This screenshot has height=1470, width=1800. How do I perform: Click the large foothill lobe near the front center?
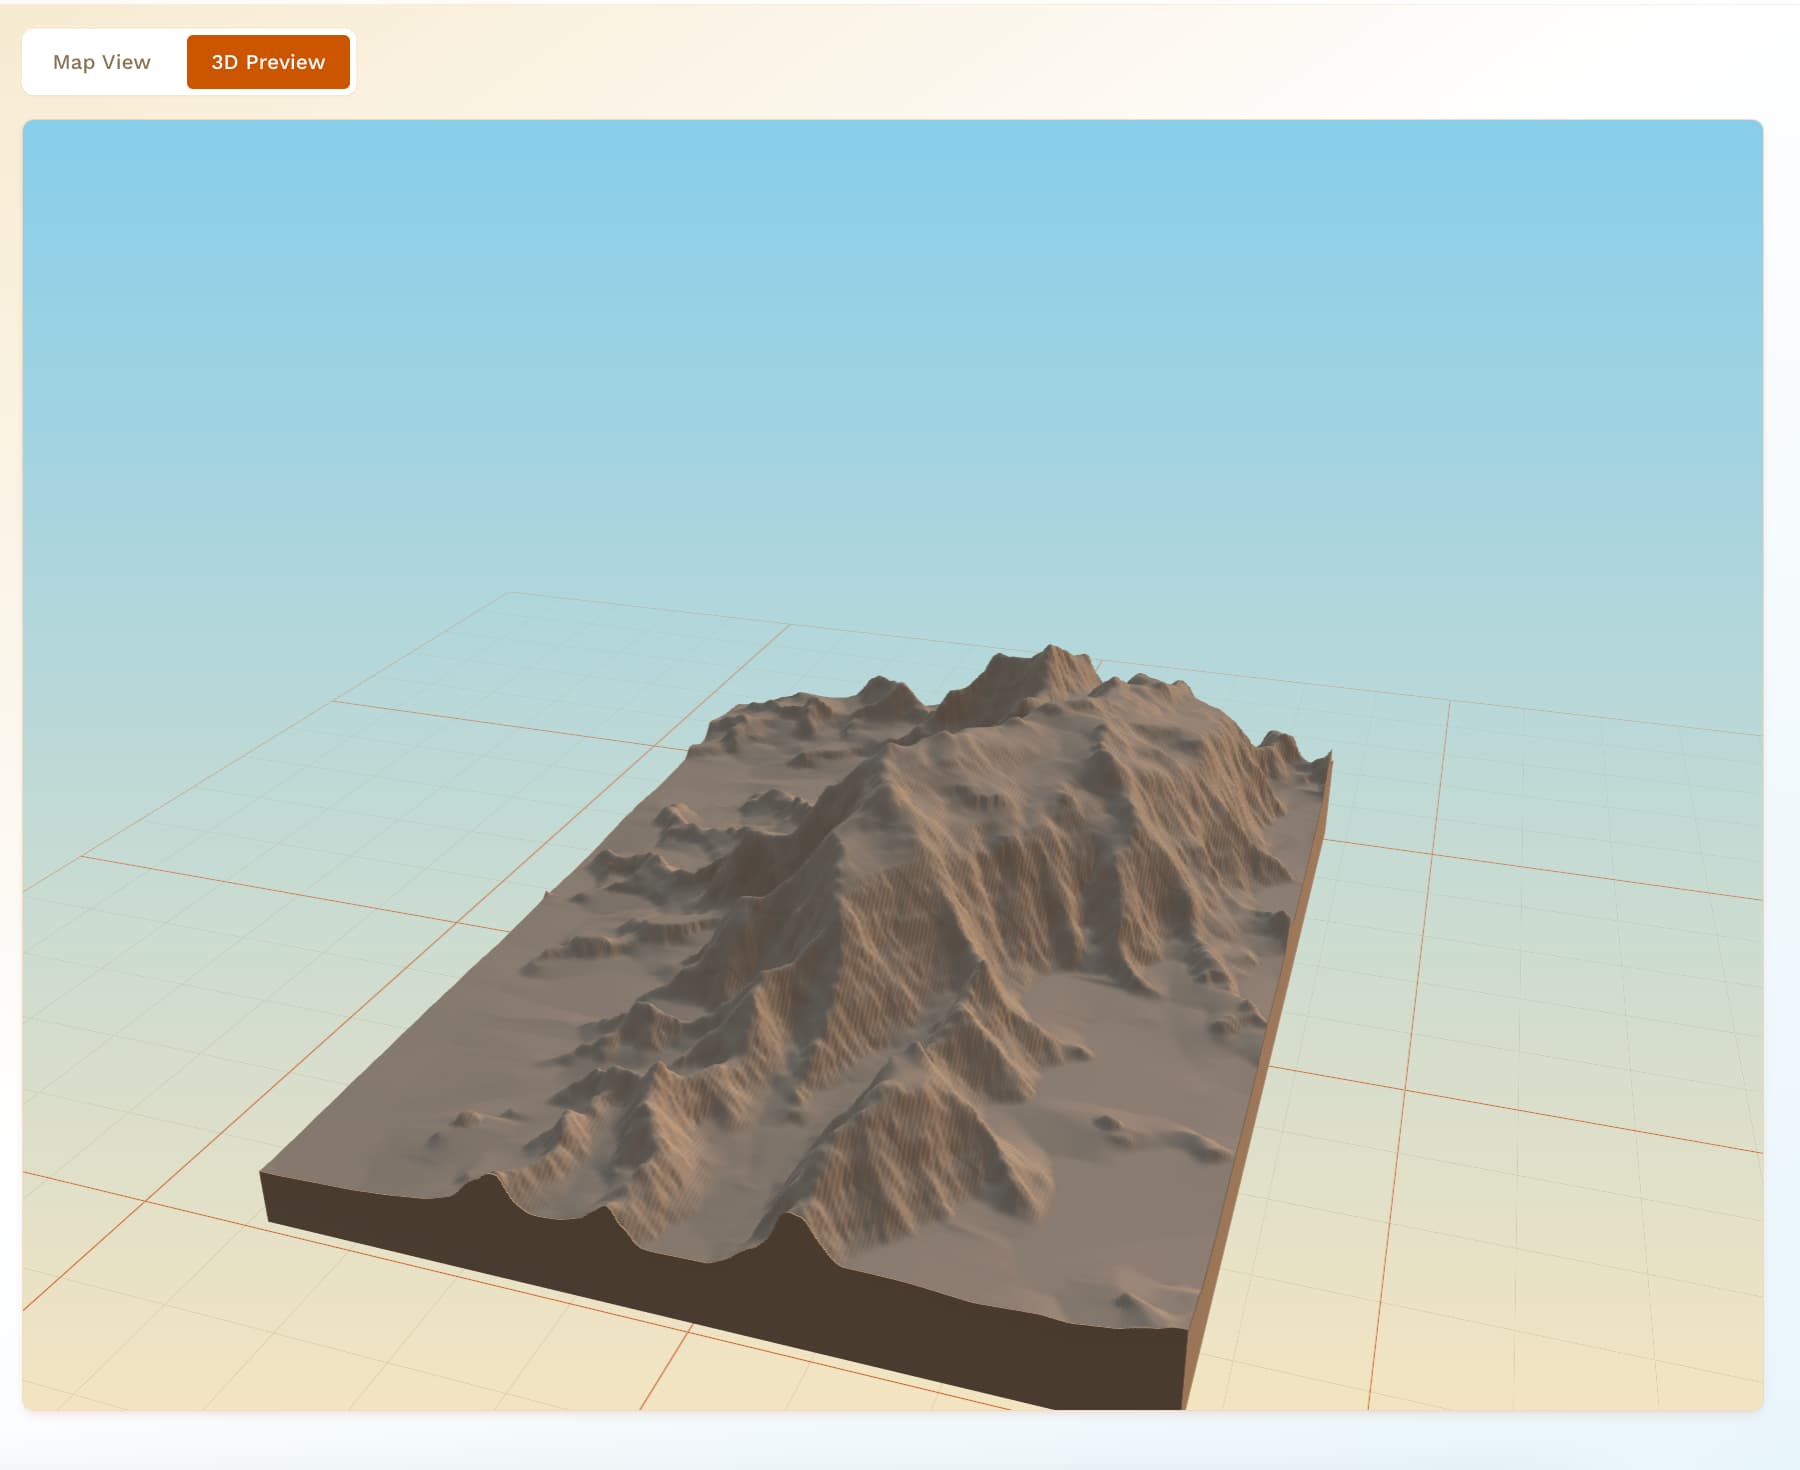(930, 1150)
